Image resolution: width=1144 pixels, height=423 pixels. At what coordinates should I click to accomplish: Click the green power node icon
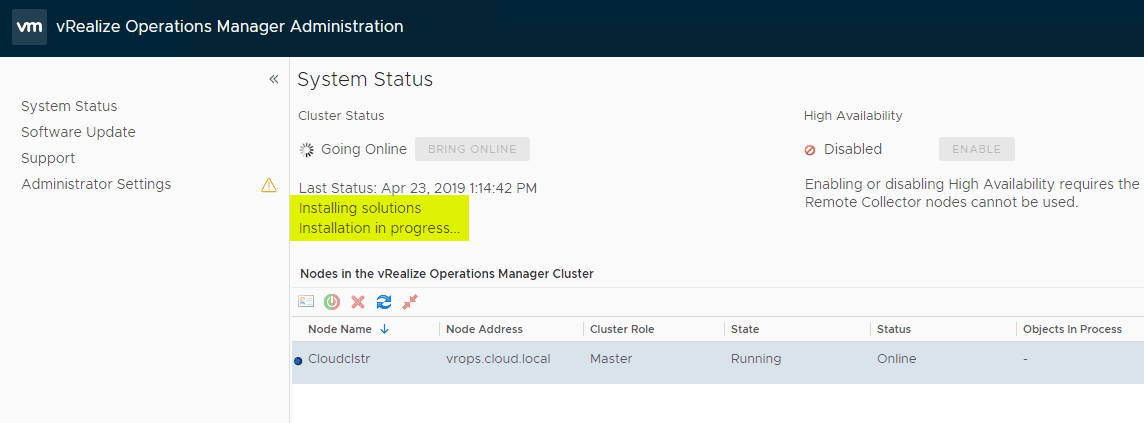click(x=332, y=301)
